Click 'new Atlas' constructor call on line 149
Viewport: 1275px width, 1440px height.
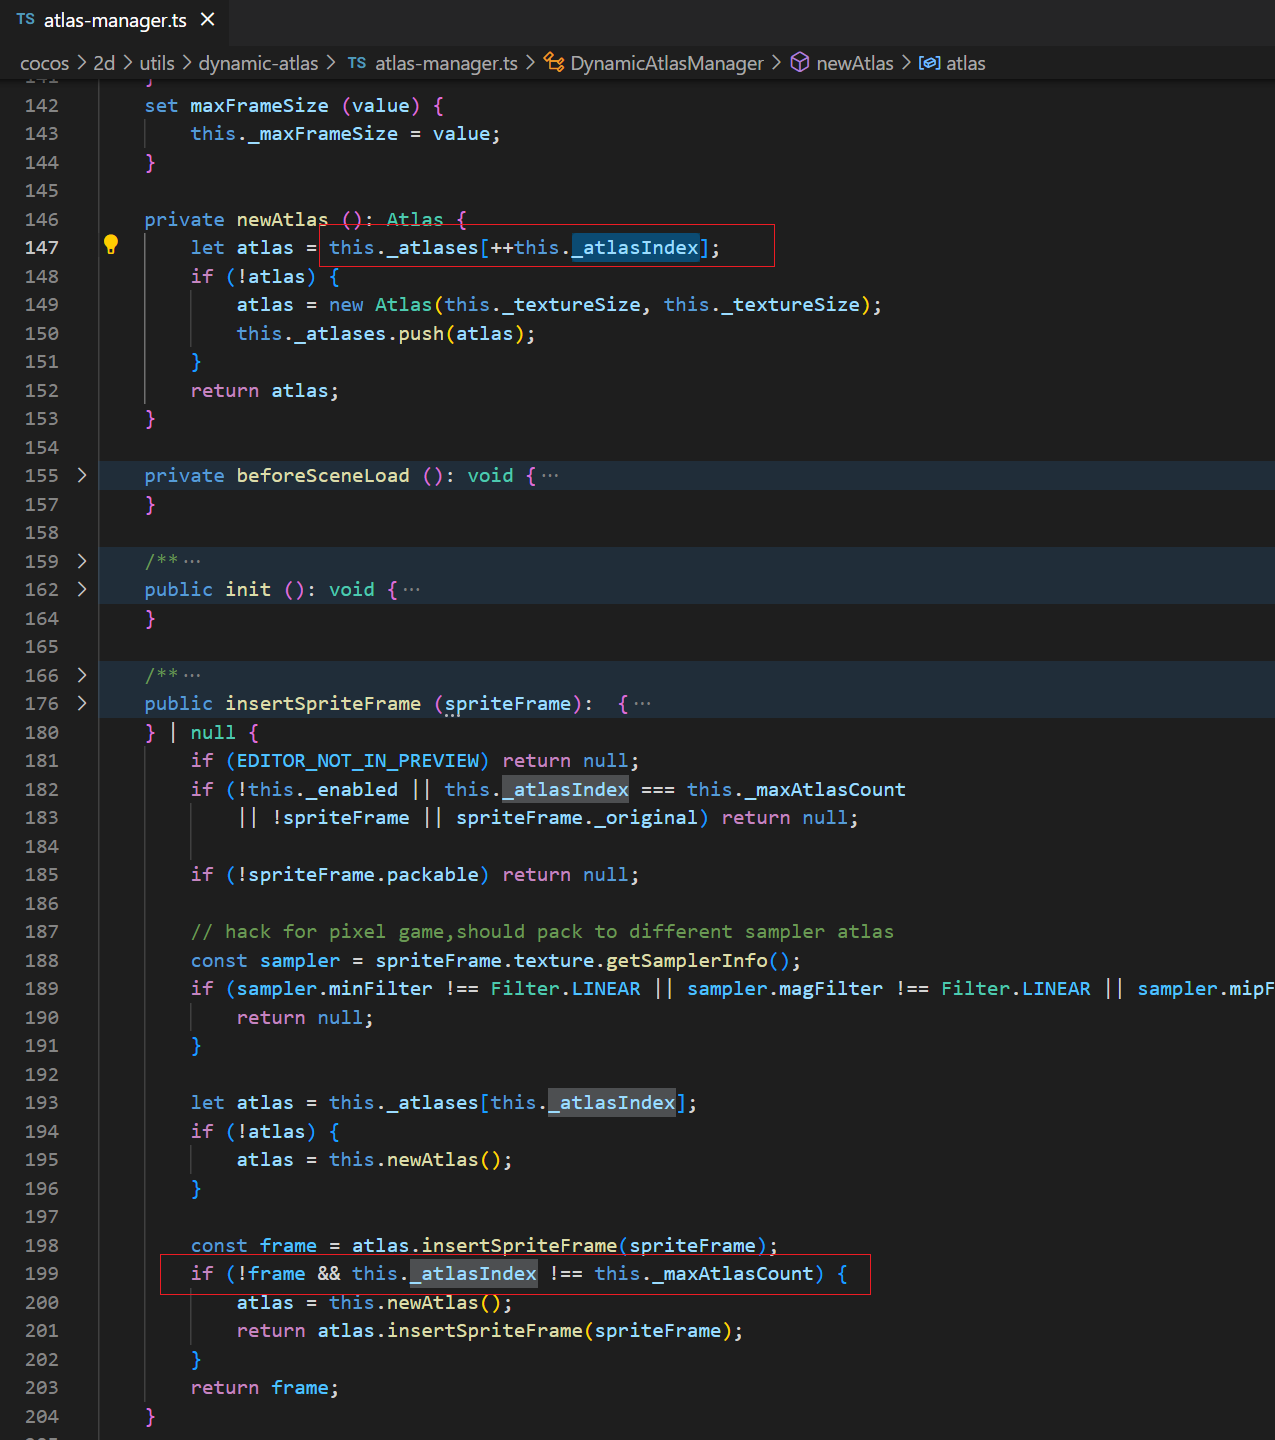[x=381, y=304]
